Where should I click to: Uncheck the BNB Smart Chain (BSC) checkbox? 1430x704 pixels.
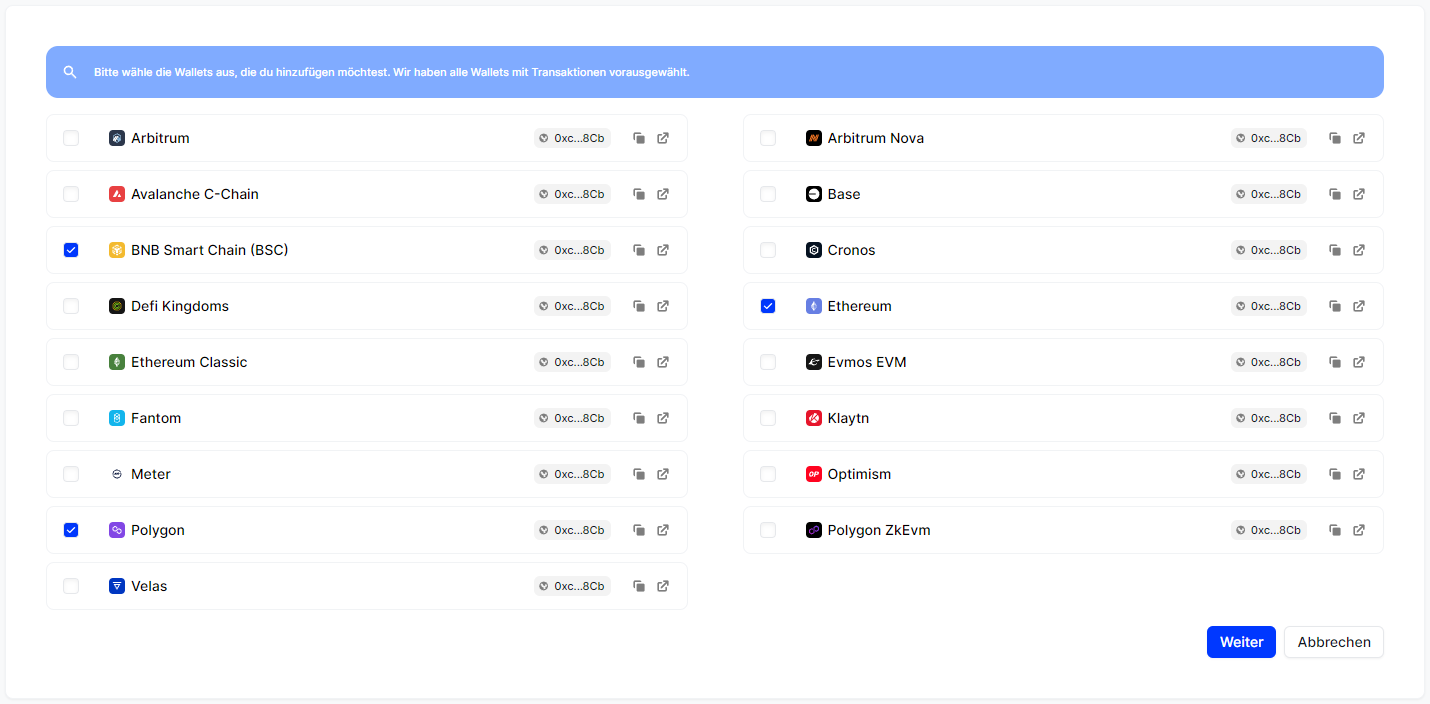71,250
